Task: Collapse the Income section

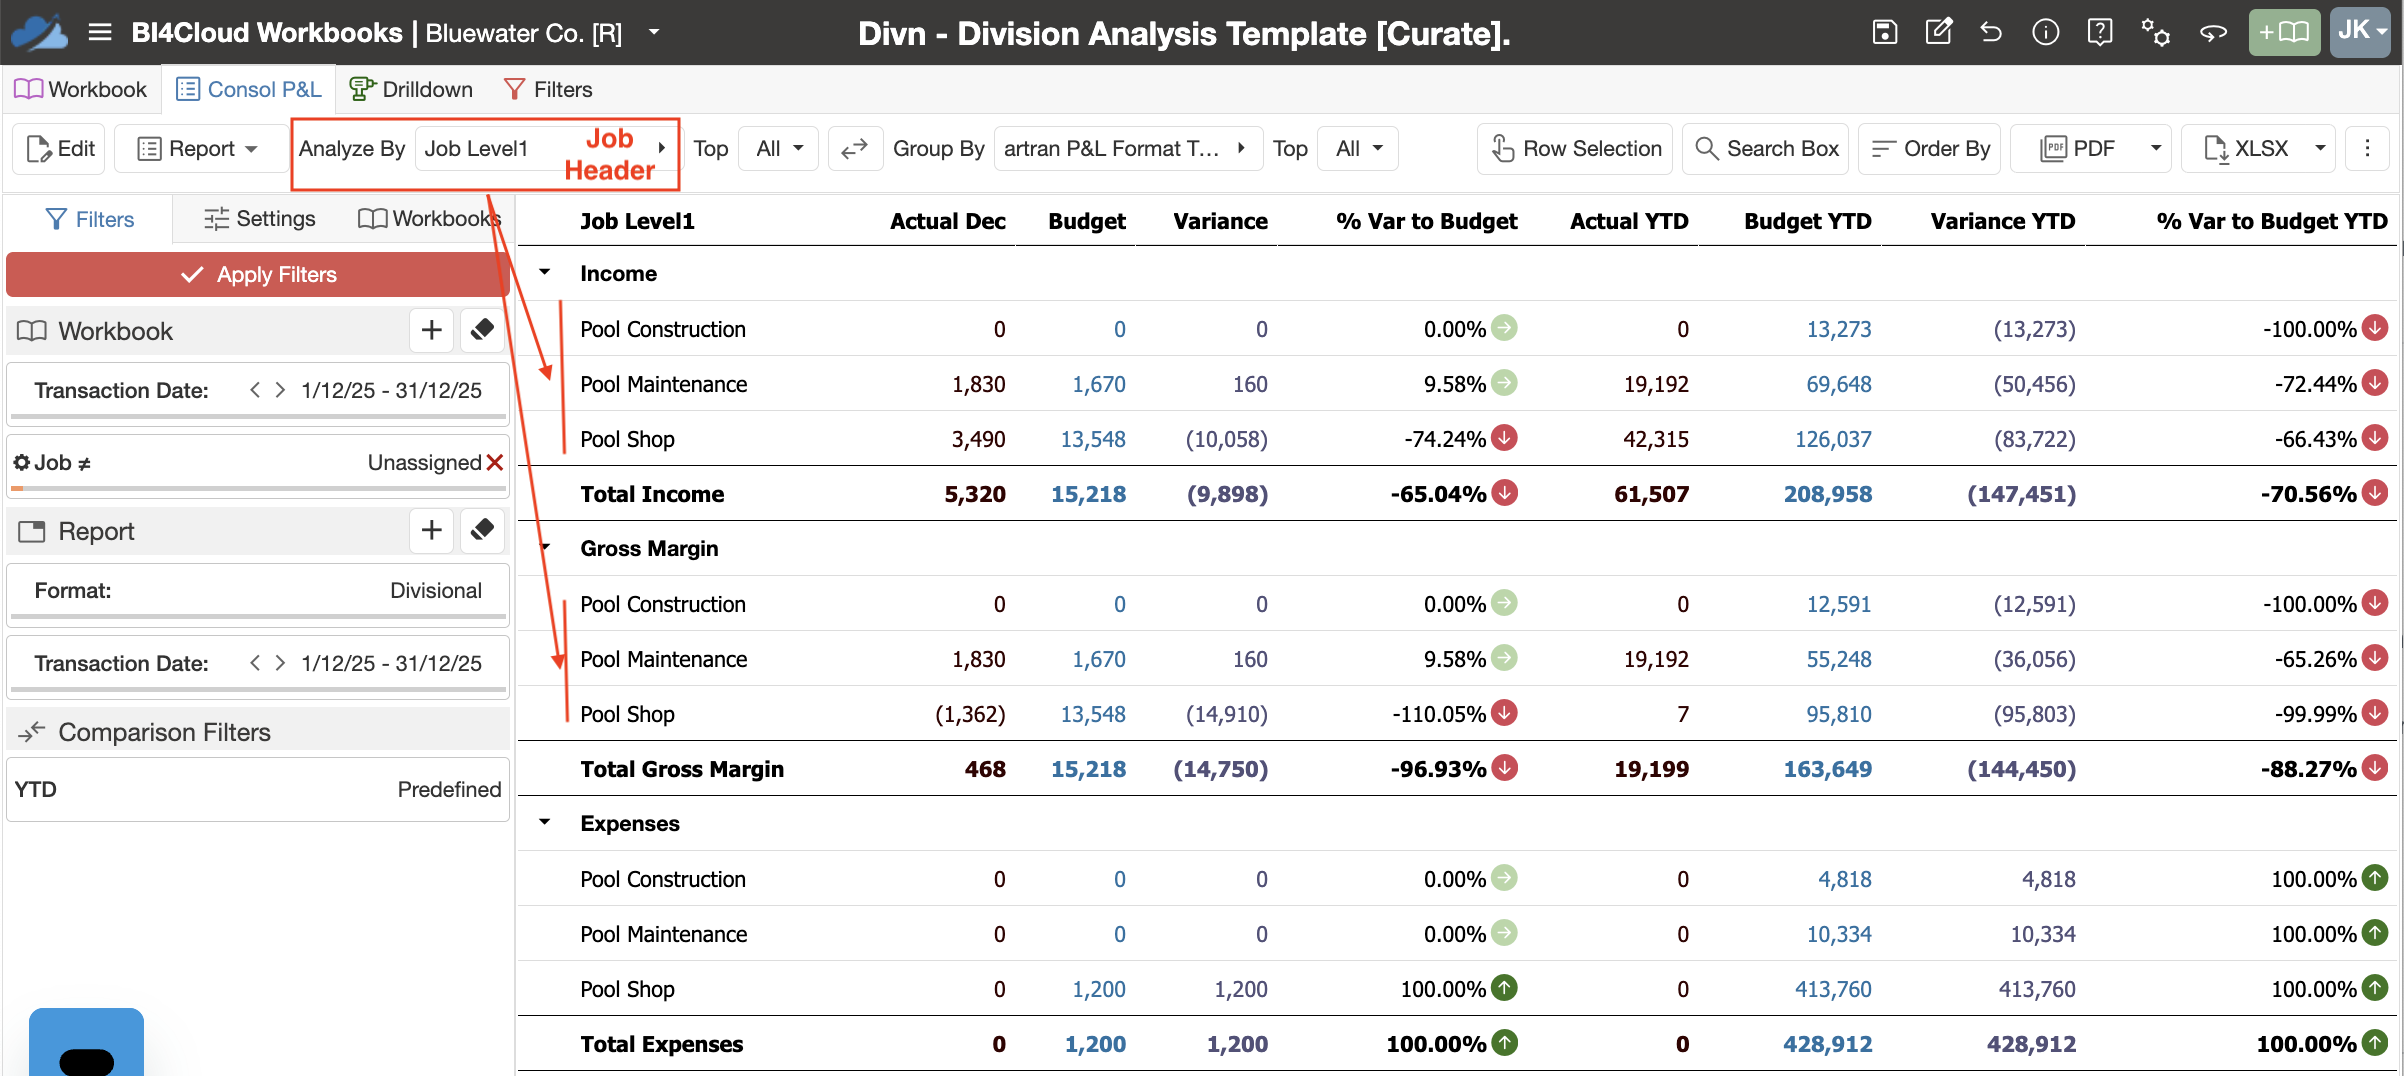Action: 545,272
